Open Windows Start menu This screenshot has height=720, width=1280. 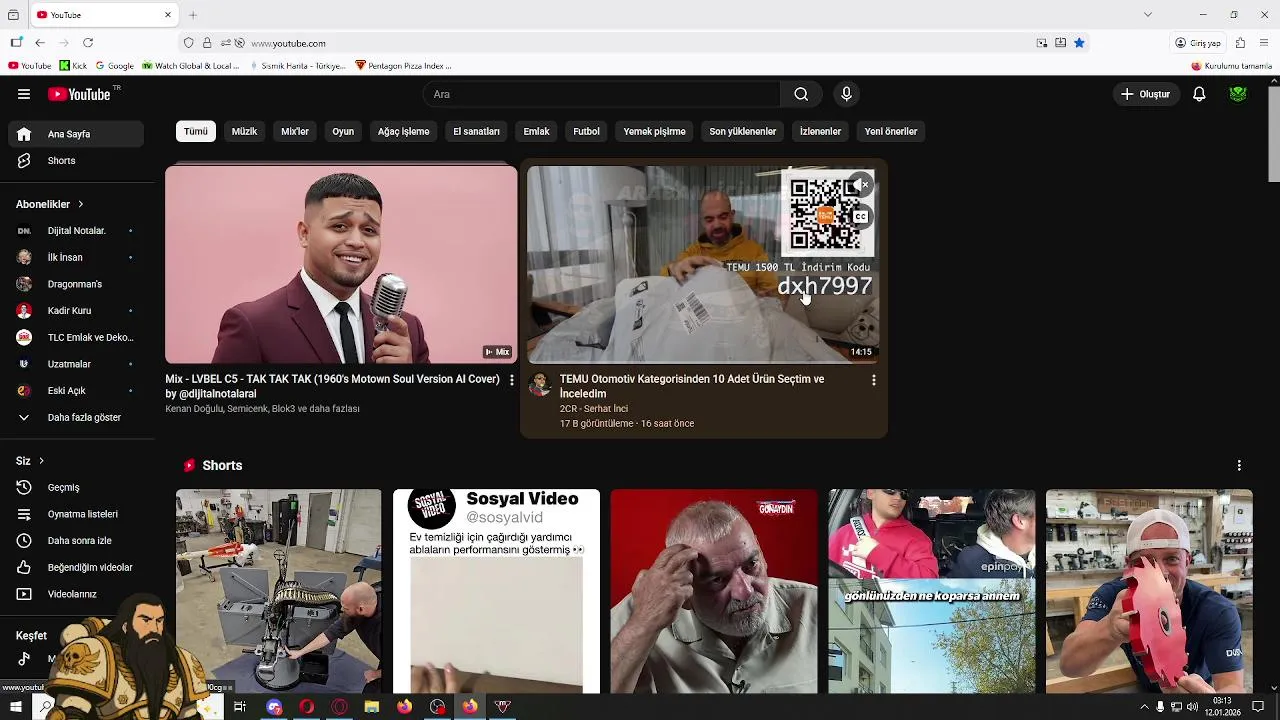point(15,707)
